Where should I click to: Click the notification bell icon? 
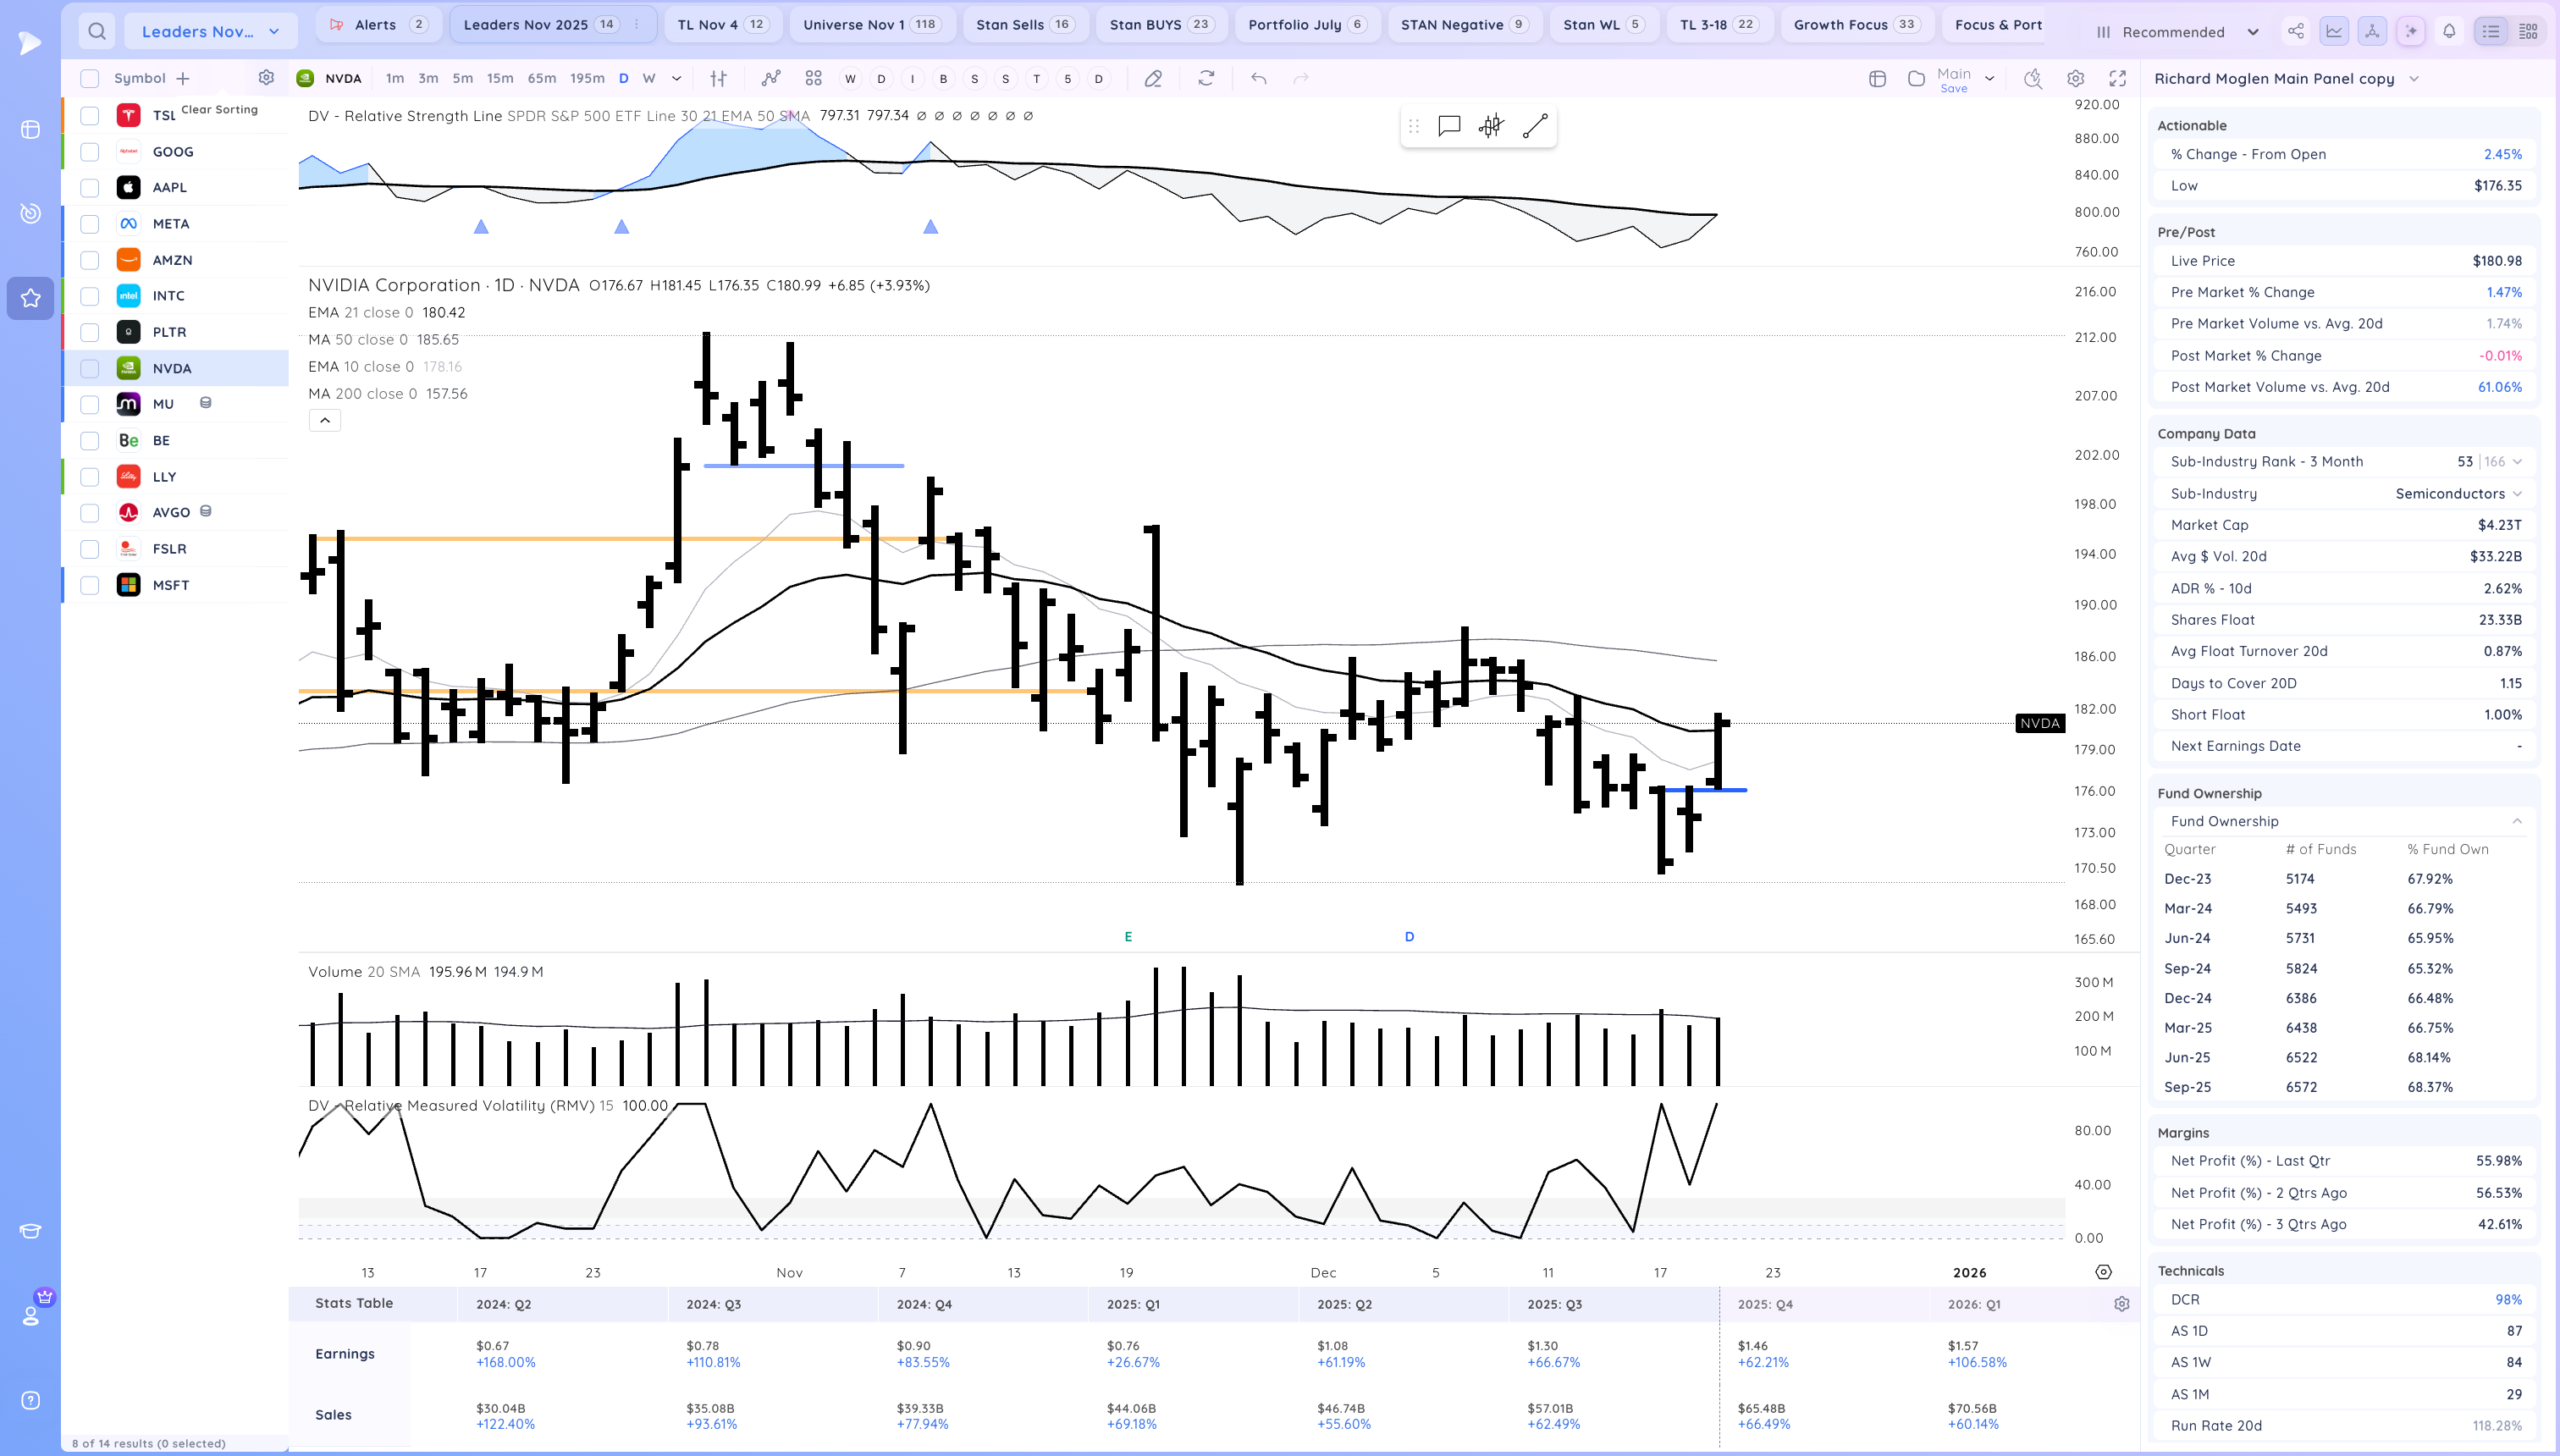tap(2449, 31)
